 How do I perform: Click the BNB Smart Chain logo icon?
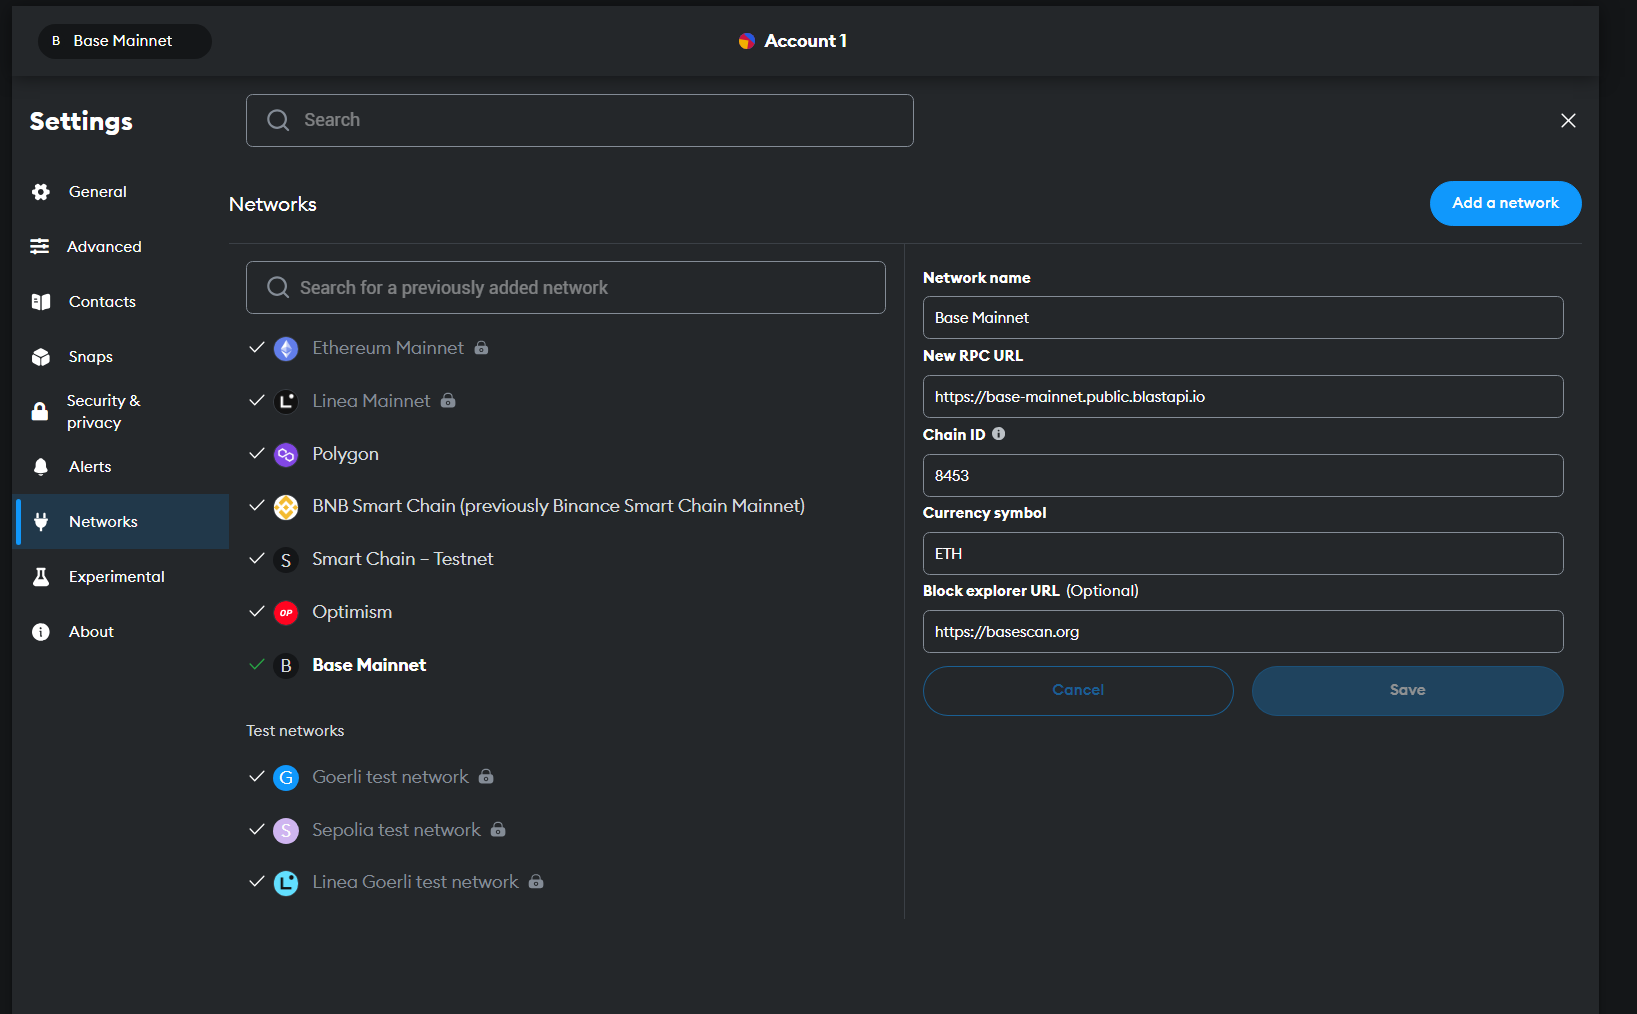pyautogui.click(x=286, y=507)
